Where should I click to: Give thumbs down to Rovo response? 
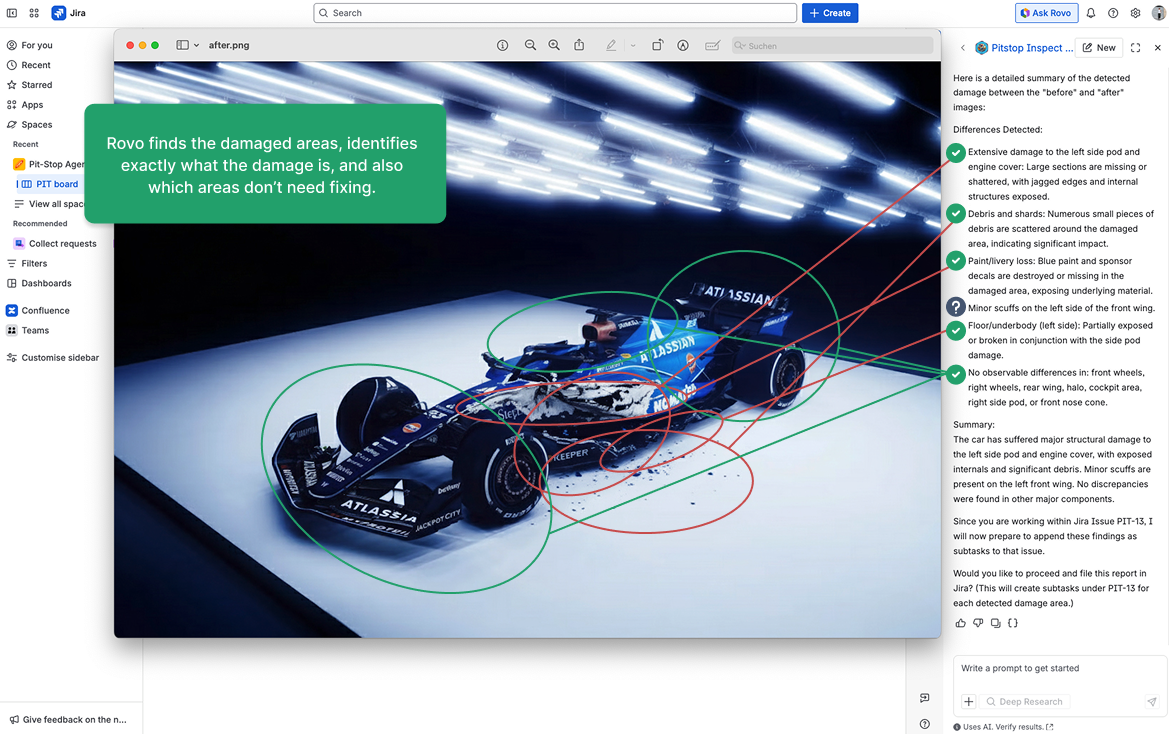(x=978, y=623)
